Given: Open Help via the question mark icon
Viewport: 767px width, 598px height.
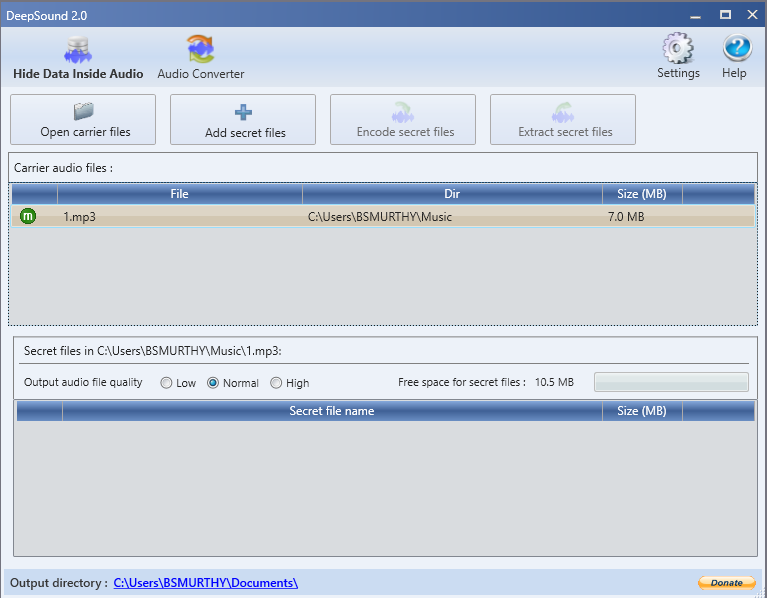Looking at the screenshot, I should (x=737, y=48).
